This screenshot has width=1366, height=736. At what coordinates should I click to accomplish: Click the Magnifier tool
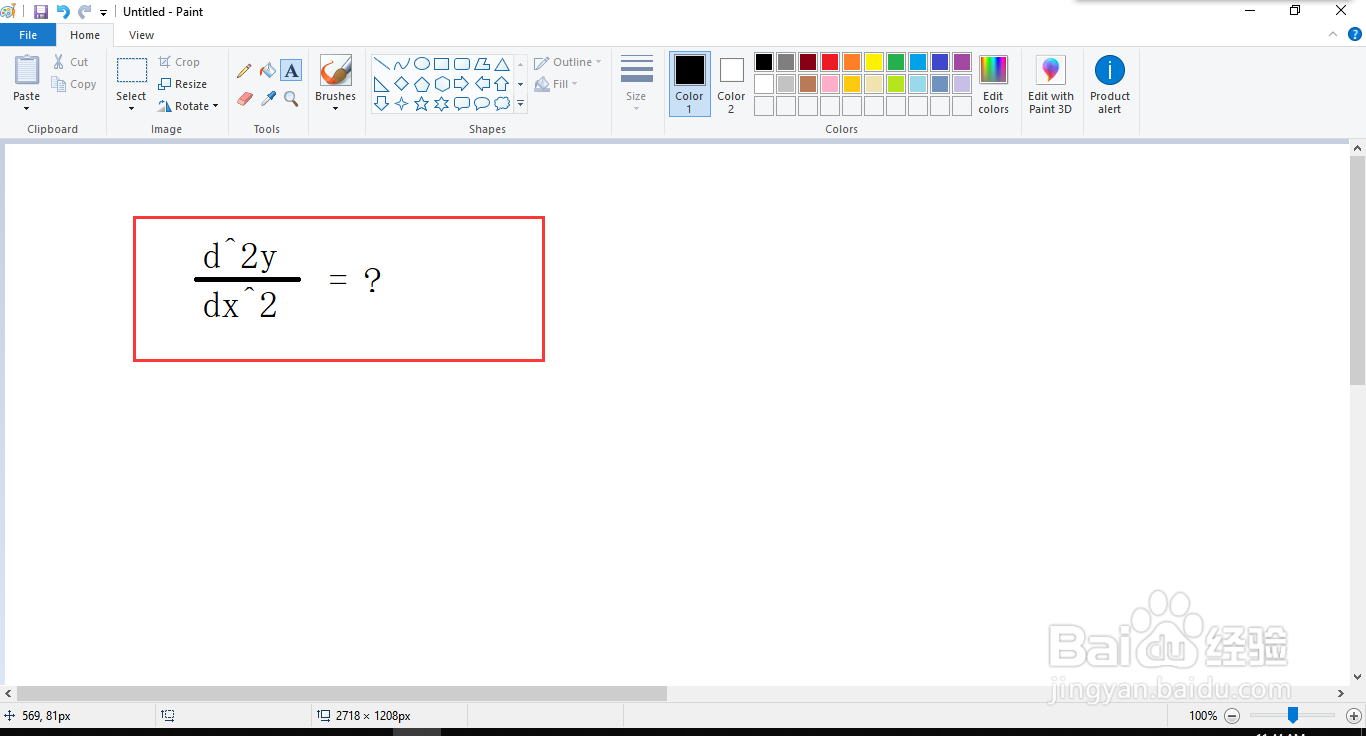[x=291, y=98]
